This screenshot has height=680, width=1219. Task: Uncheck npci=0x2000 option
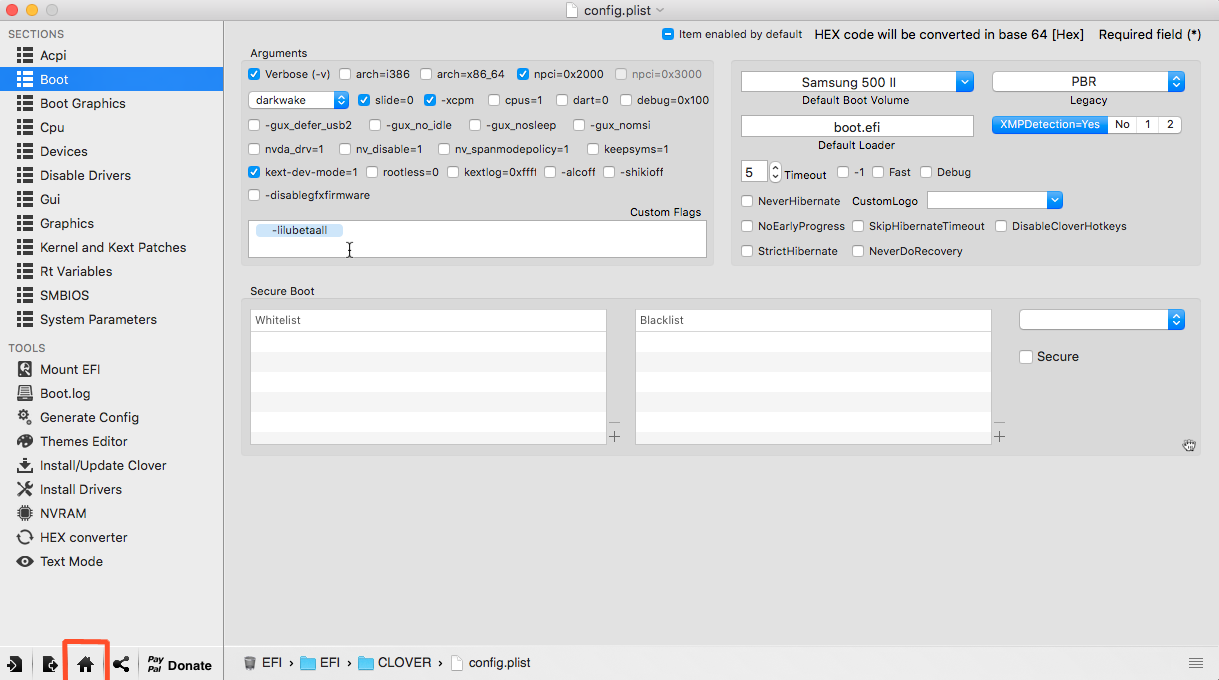pos(524,74)
